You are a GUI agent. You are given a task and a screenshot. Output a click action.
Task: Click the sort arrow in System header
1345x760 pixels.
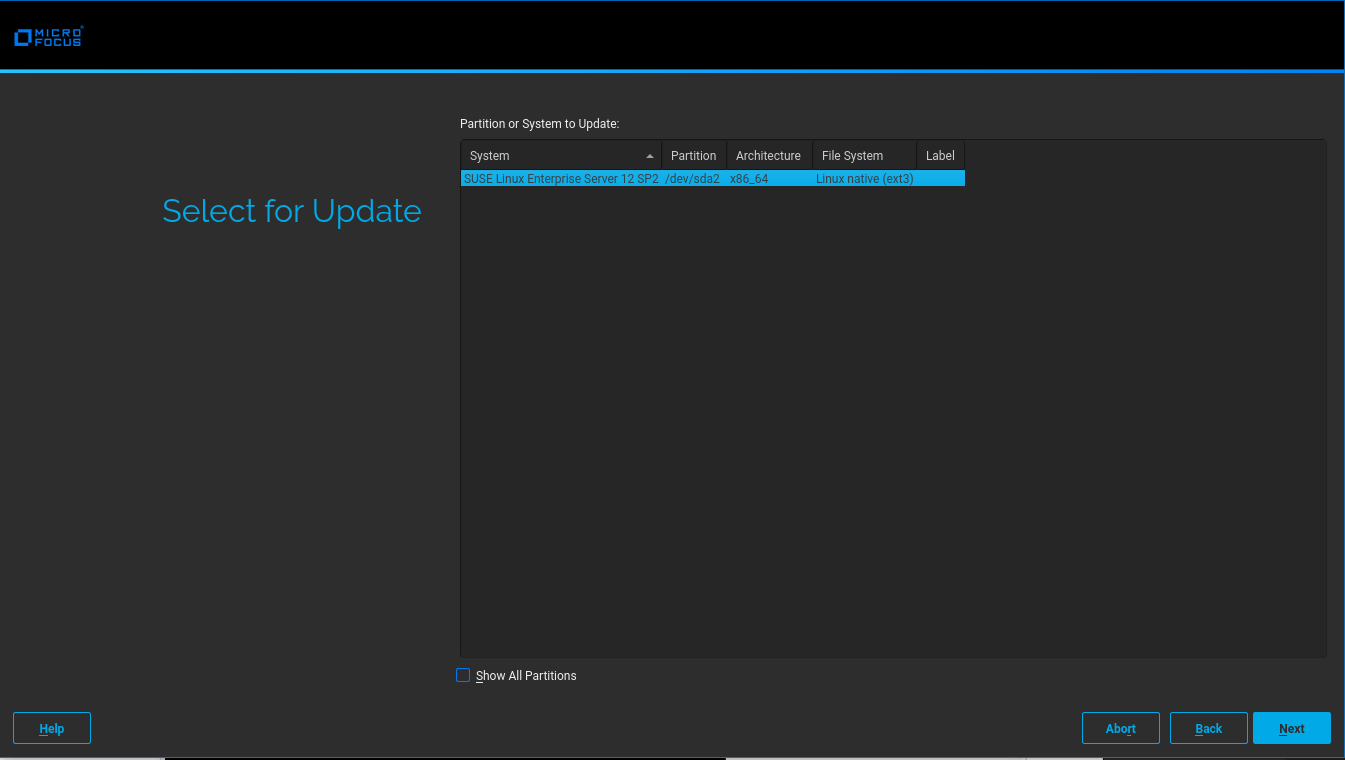pos(650,156)
